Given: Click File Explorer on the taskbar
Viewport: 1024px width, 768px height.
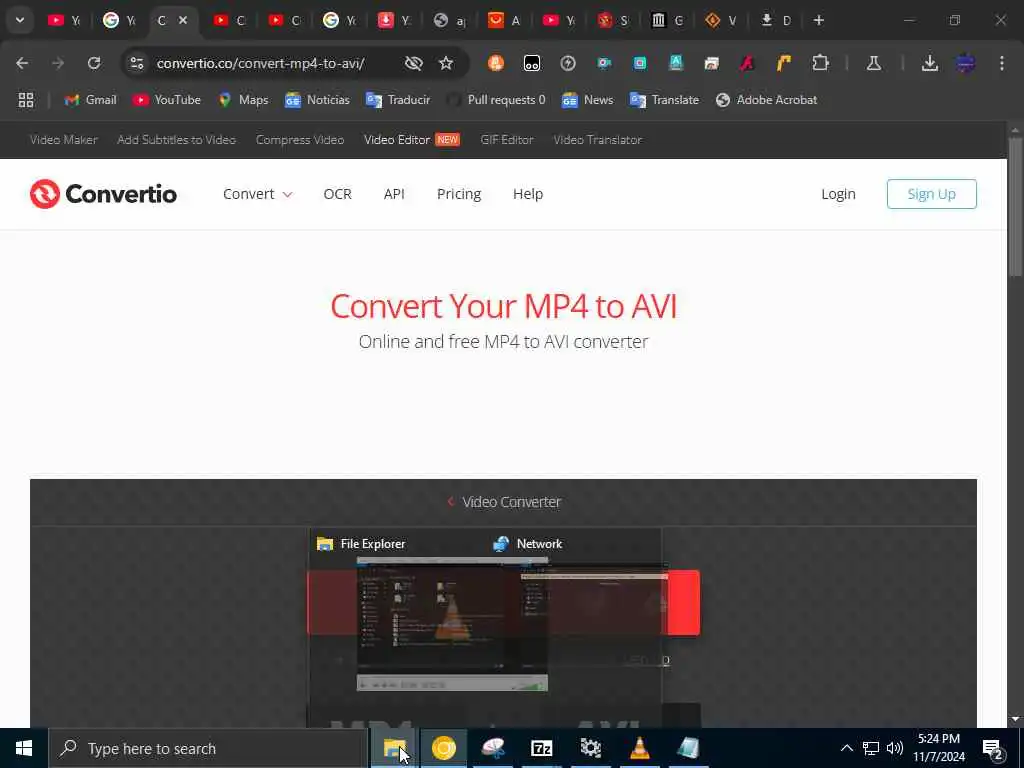Looking at the screenshot, I should click(x=394, y=748).
